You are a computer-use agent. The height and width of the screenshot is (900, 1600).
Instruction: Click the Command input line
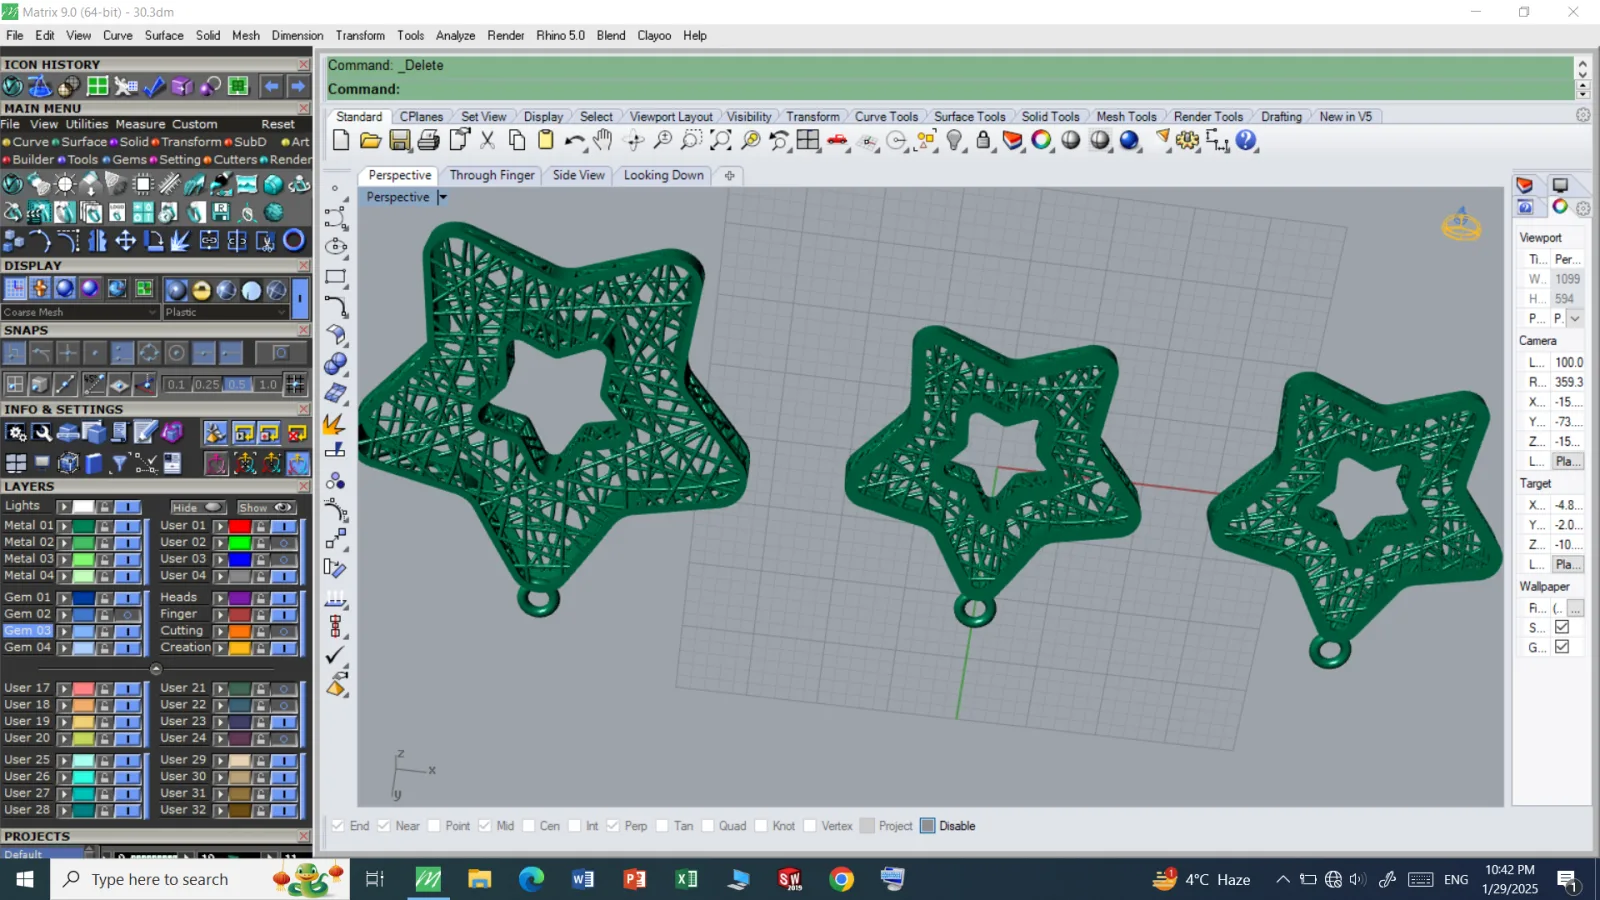(x=950, y=89)
